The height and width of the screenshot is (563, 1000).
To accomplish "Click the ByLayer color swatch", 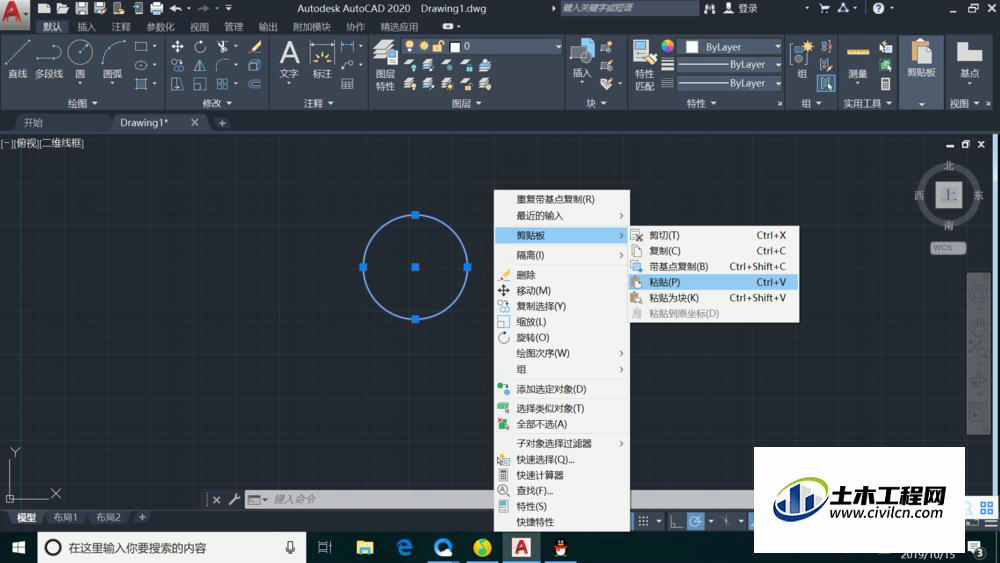I will [x=692, y=47].
